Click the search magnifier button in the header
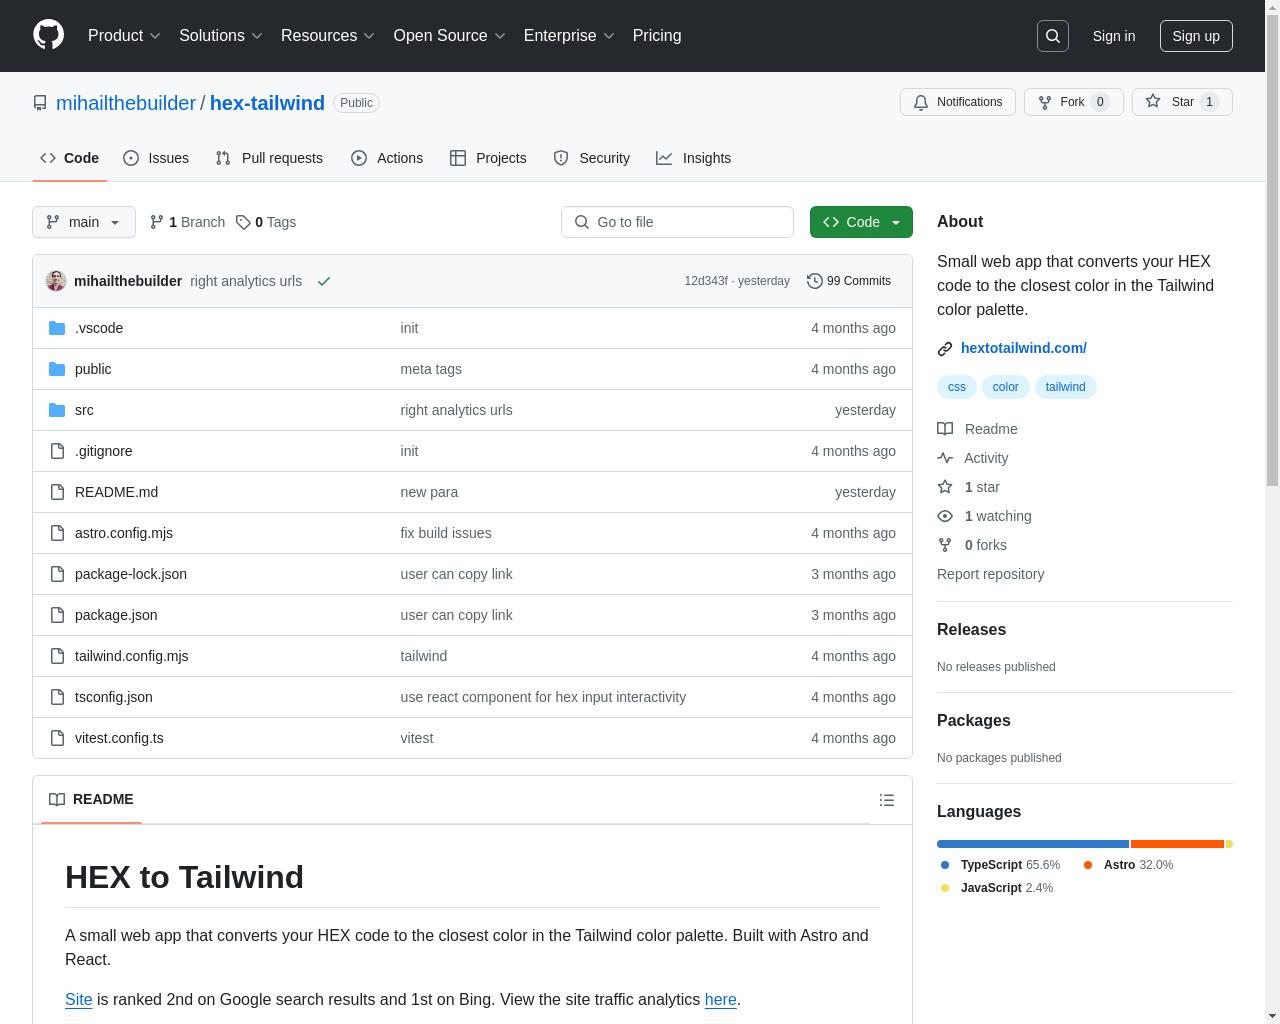The height and width of the screenshot is (1024, 1280). [1053, 36]
